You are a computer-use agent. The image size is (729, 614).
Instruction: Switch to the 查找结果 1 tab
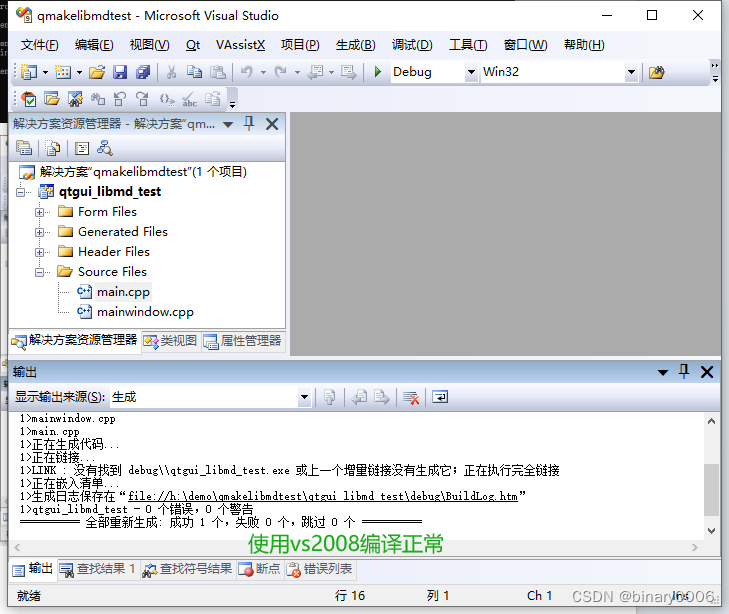pos(98,569)
